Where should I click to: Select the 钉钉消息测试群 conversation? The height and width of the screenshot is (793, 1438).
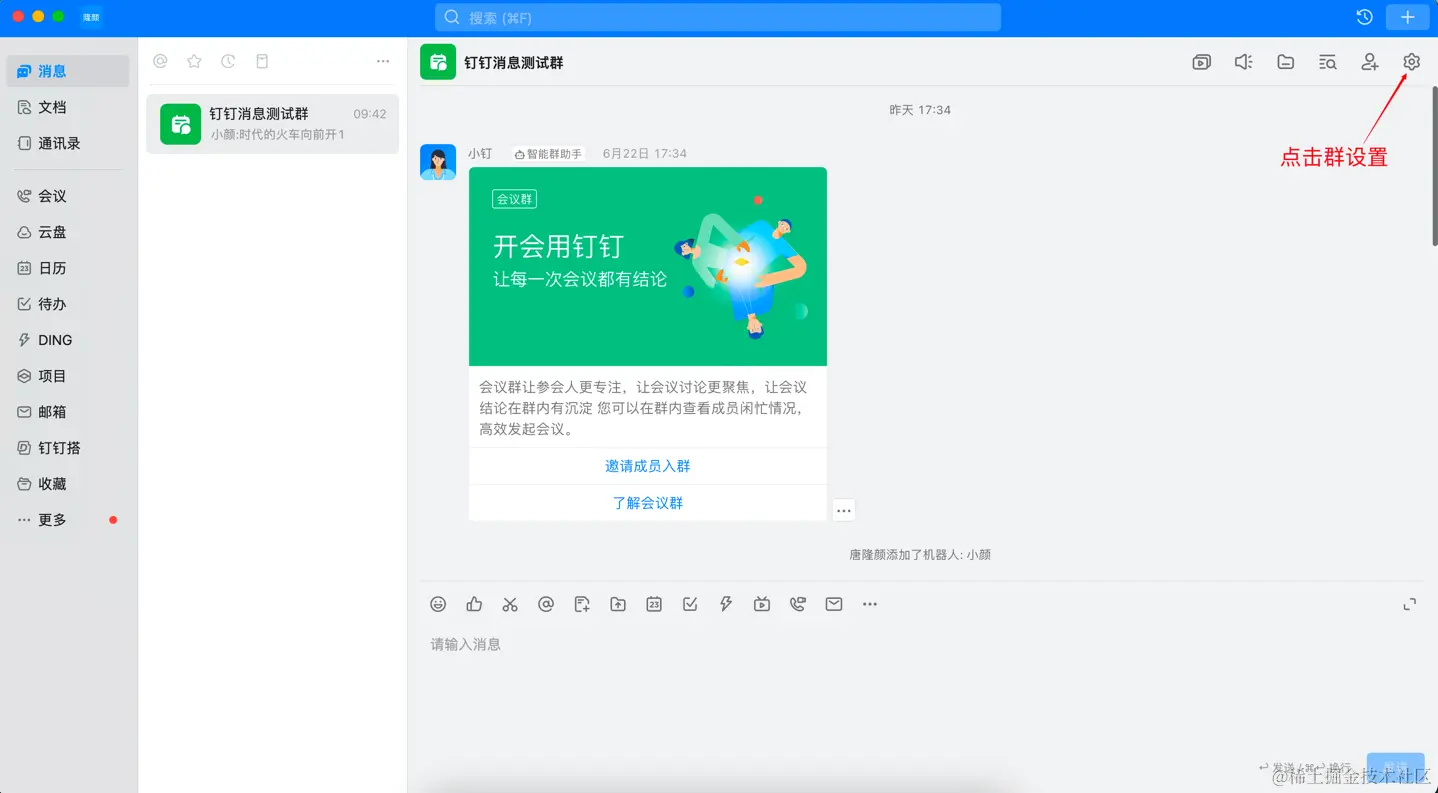[272, 124]
